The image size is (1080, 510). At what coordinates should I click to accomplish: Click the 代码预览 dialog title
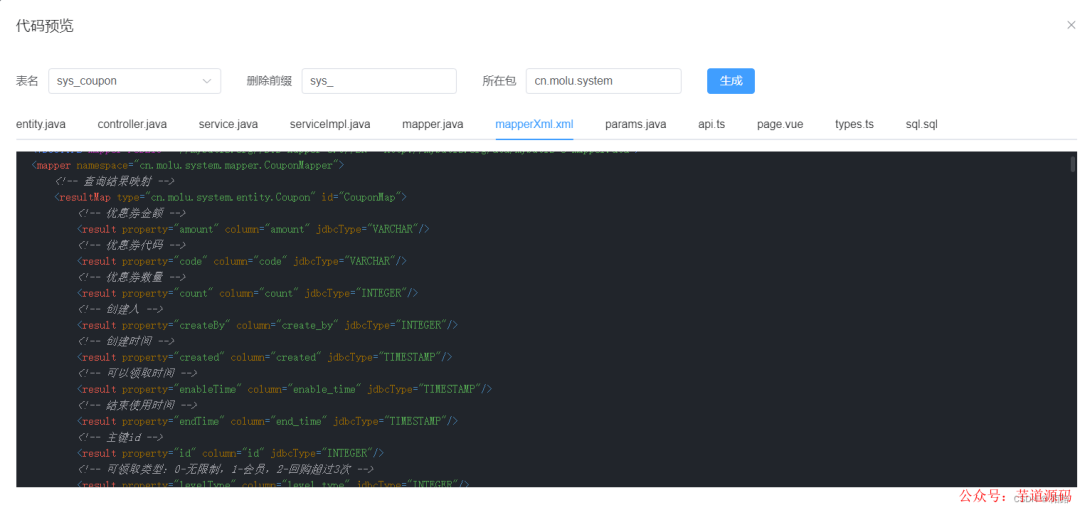[x=45, y=26]
